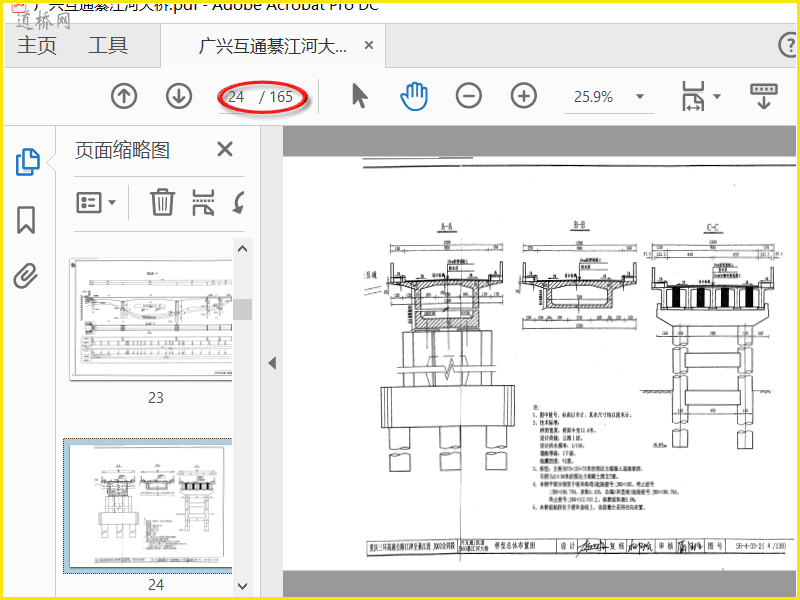Switch to the 工具 tab
Viewport: 800px width, 600px height.
[108, 45]
